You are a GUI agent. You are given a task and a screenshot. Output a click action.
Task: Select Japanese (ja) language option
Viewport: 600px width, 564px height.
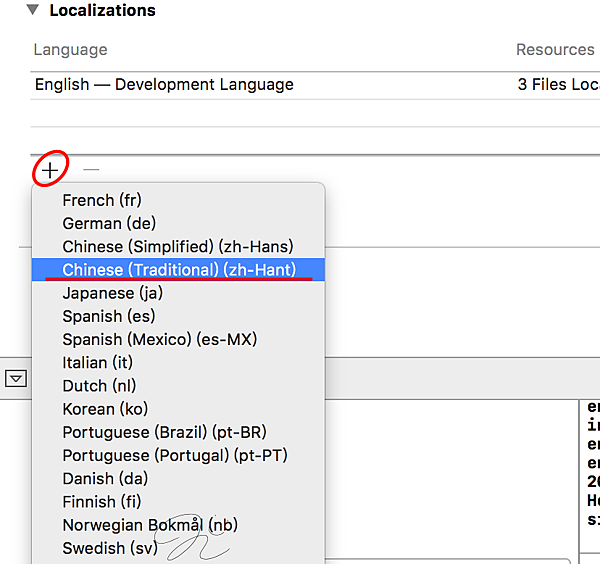point(112,293)
